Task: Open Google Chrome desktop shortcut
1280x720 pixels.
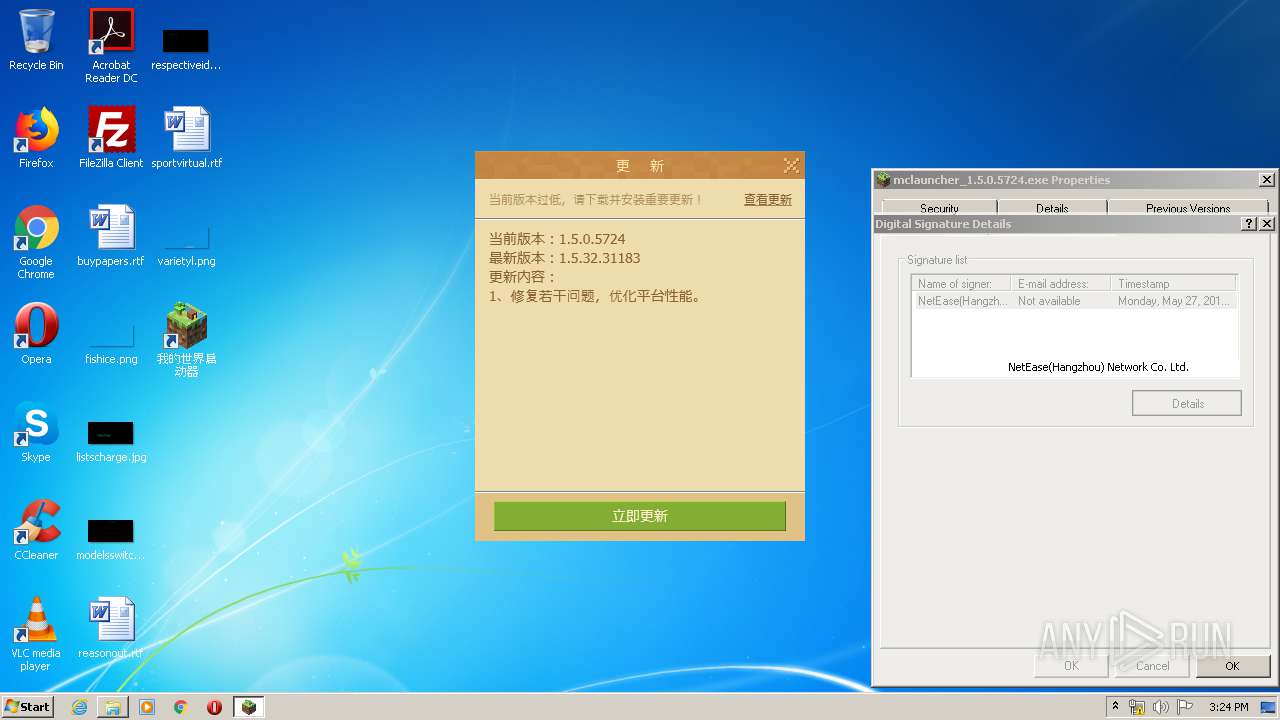Action: [x=36, y=242]
